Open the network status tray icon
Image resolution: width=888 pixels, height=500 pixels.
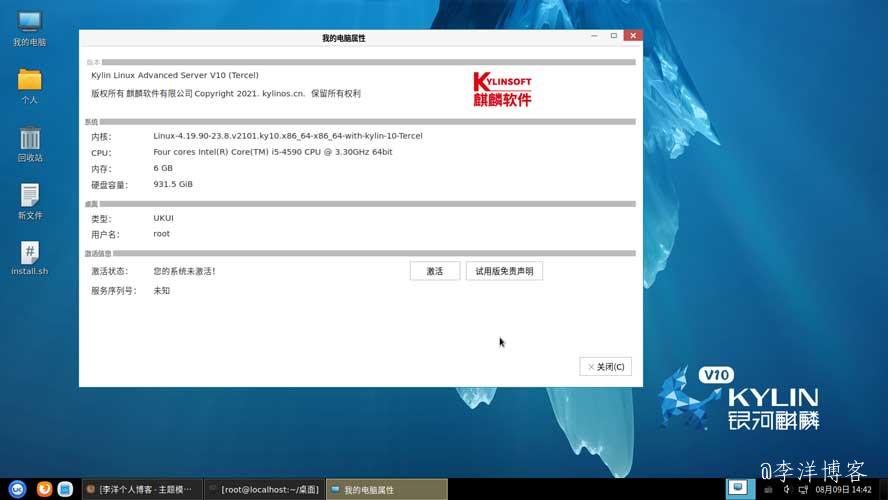coord(804,490)
